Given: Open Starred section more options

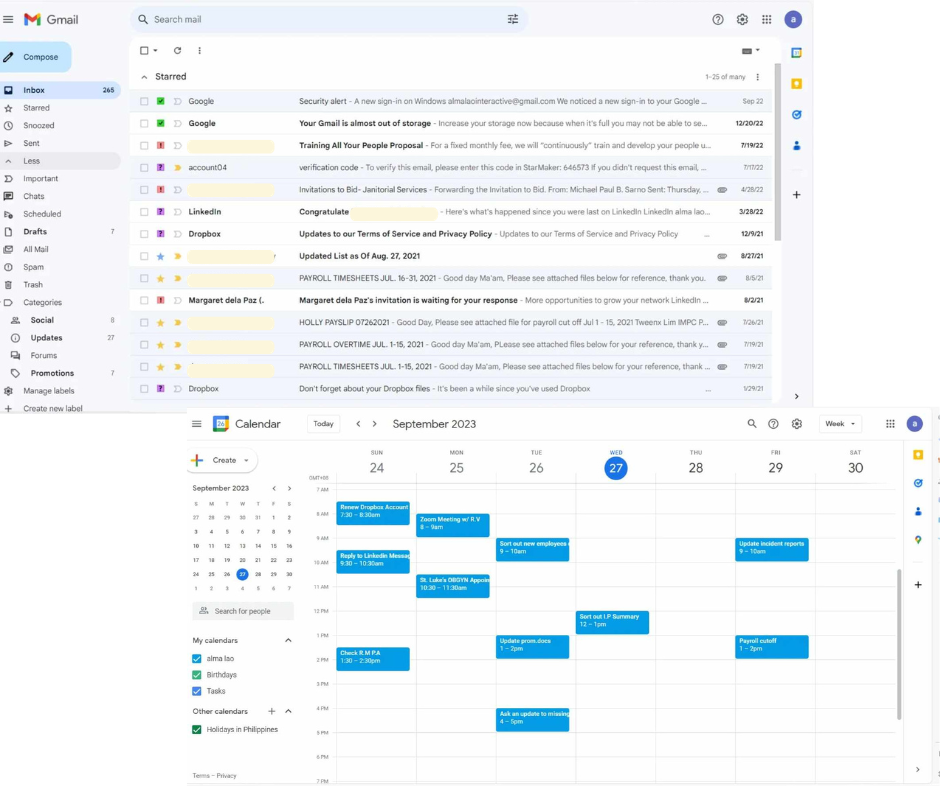Looking at the screenshot, I should [758, 77].
